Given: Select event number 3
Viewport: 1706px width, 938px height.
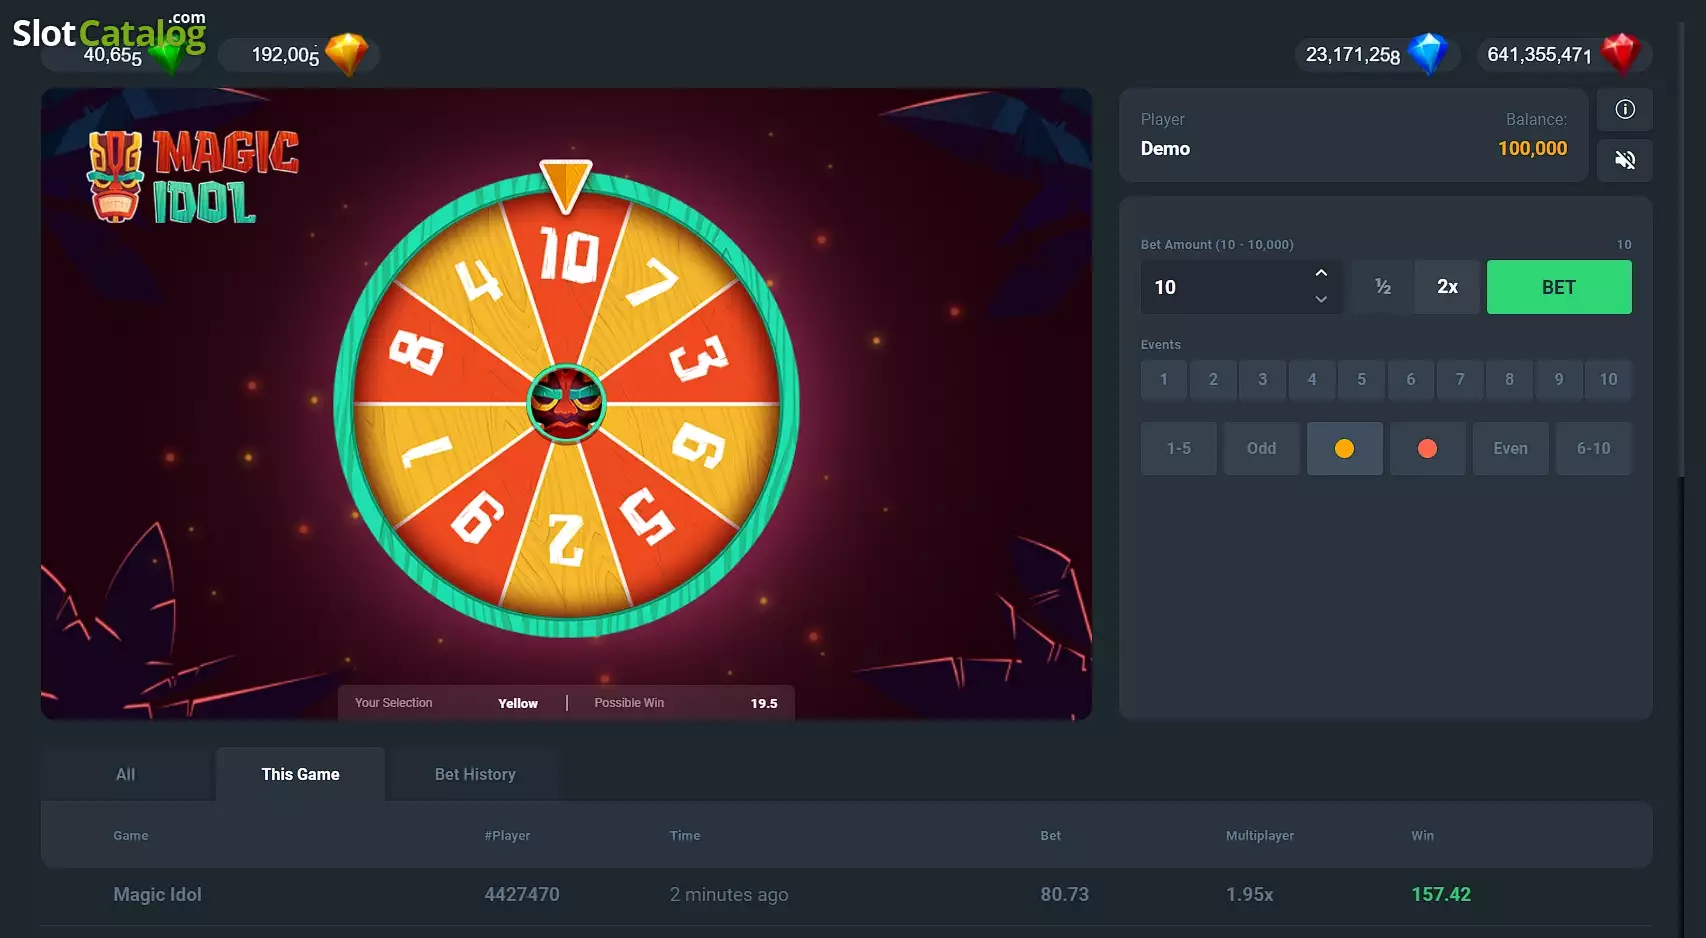Looking at the screenshot, I should [1262, 380].
